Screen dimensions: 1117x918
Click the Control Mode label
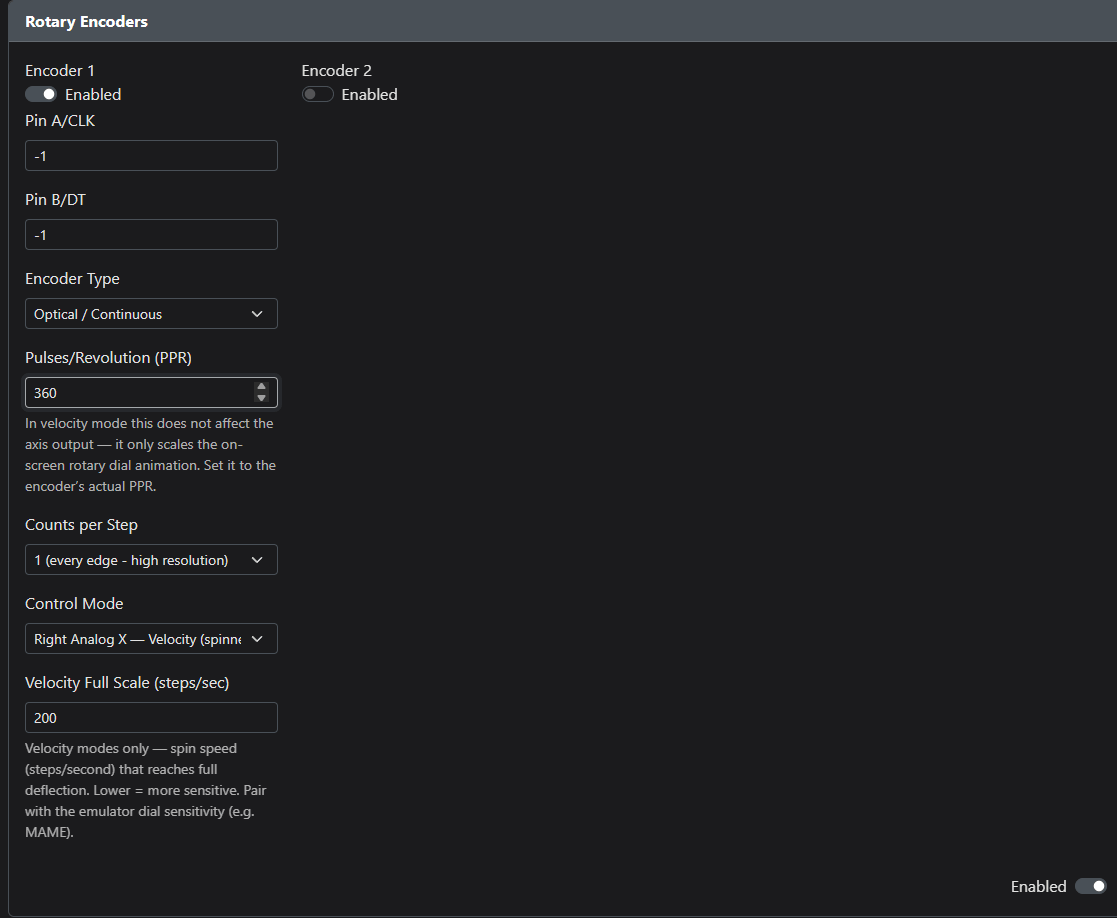coord(74,603)
